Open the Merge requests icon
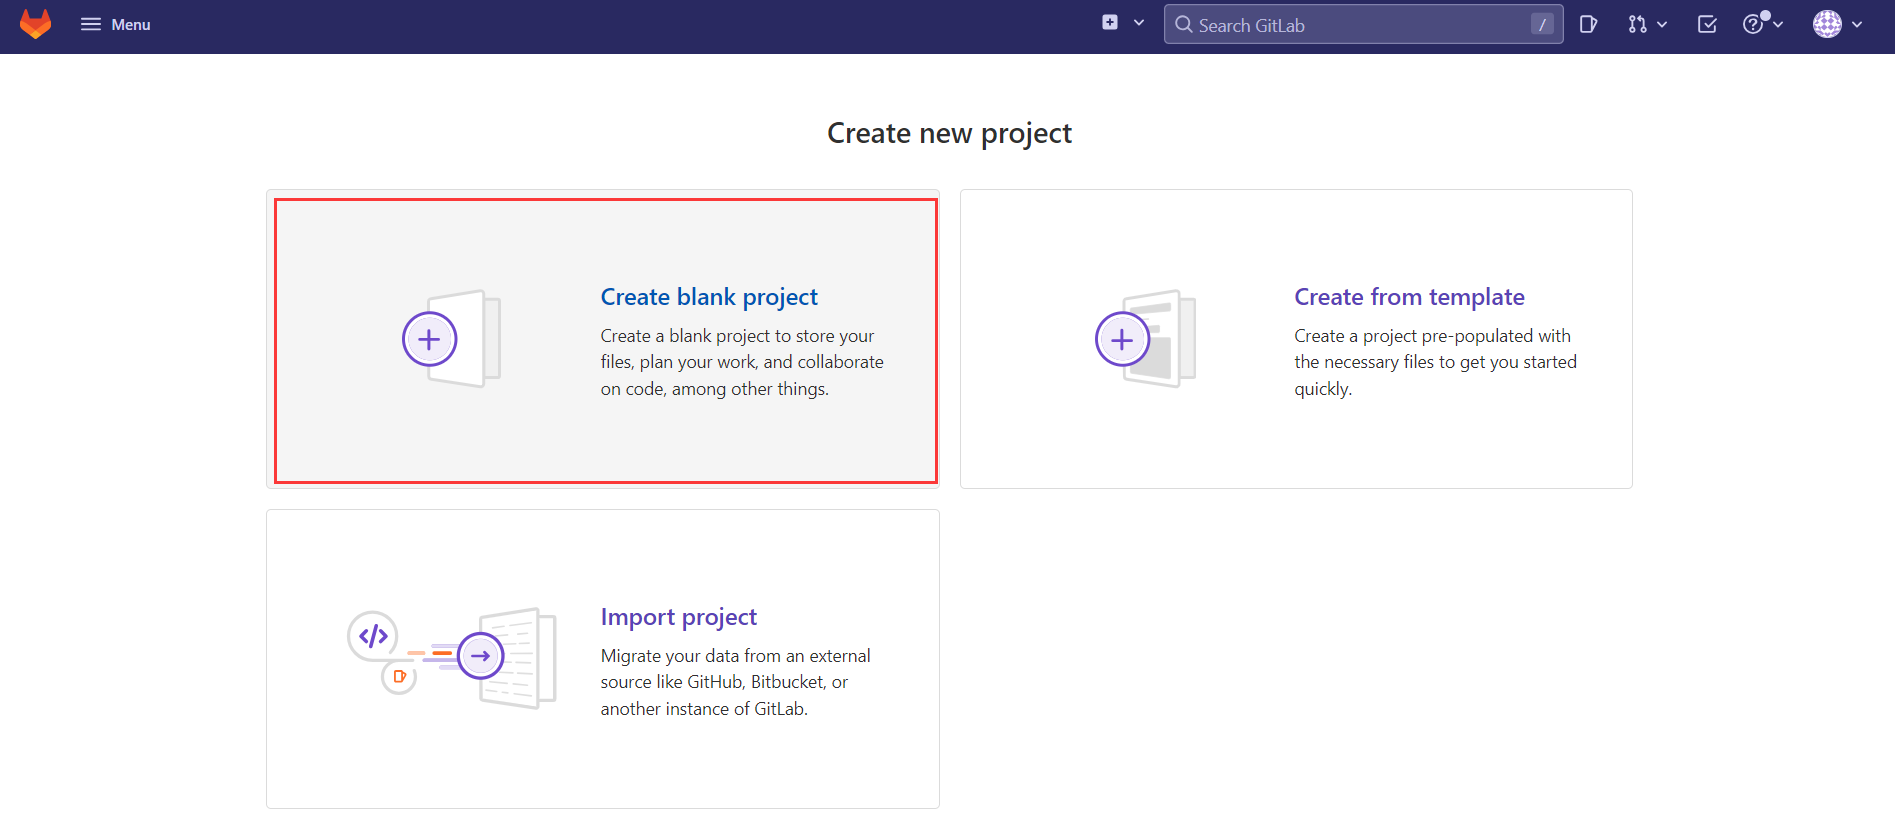 (x=1637, y=24)
